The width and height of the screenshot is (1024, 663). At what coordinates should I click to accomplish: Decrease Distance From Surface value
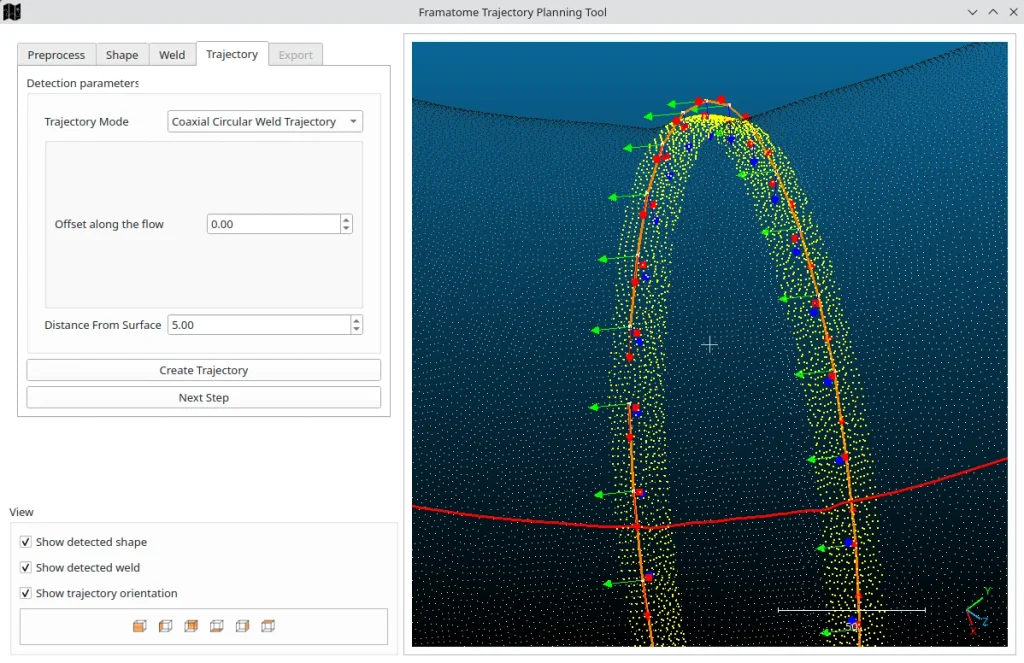click(x=356, y=329)
